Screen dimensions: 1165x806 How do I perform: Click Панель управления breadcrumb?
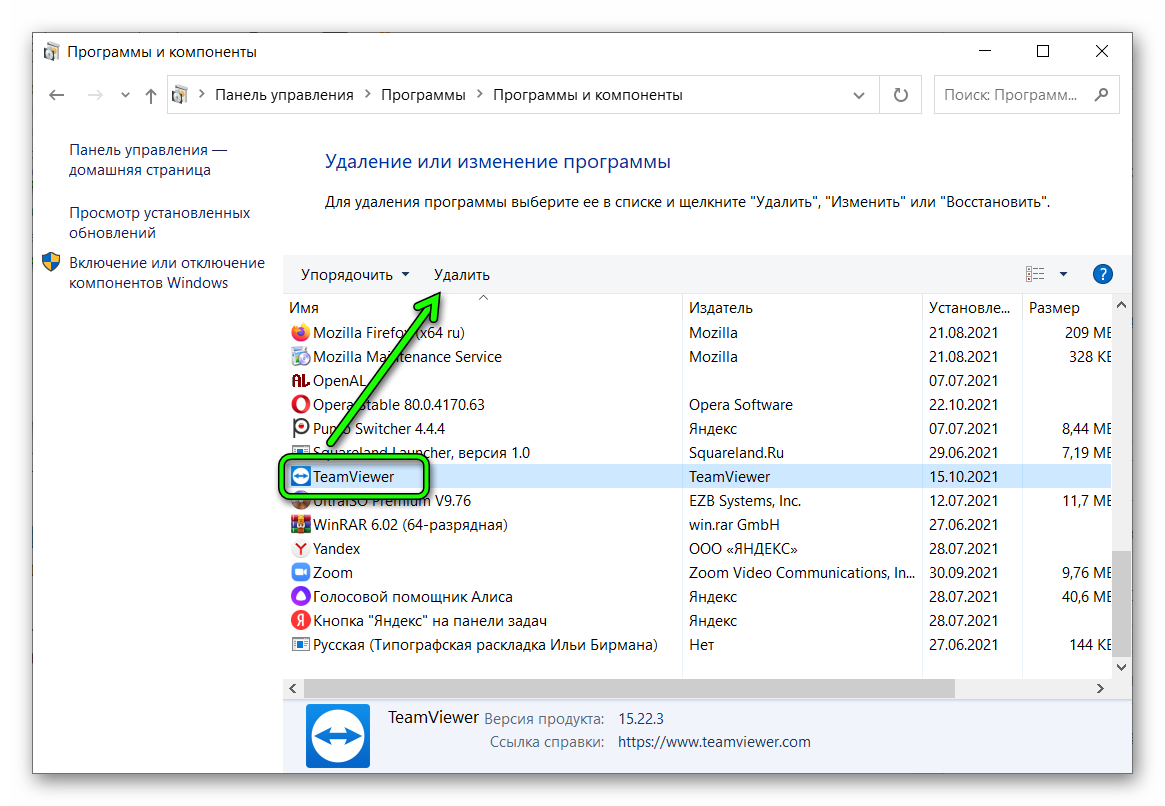point(284,95)
